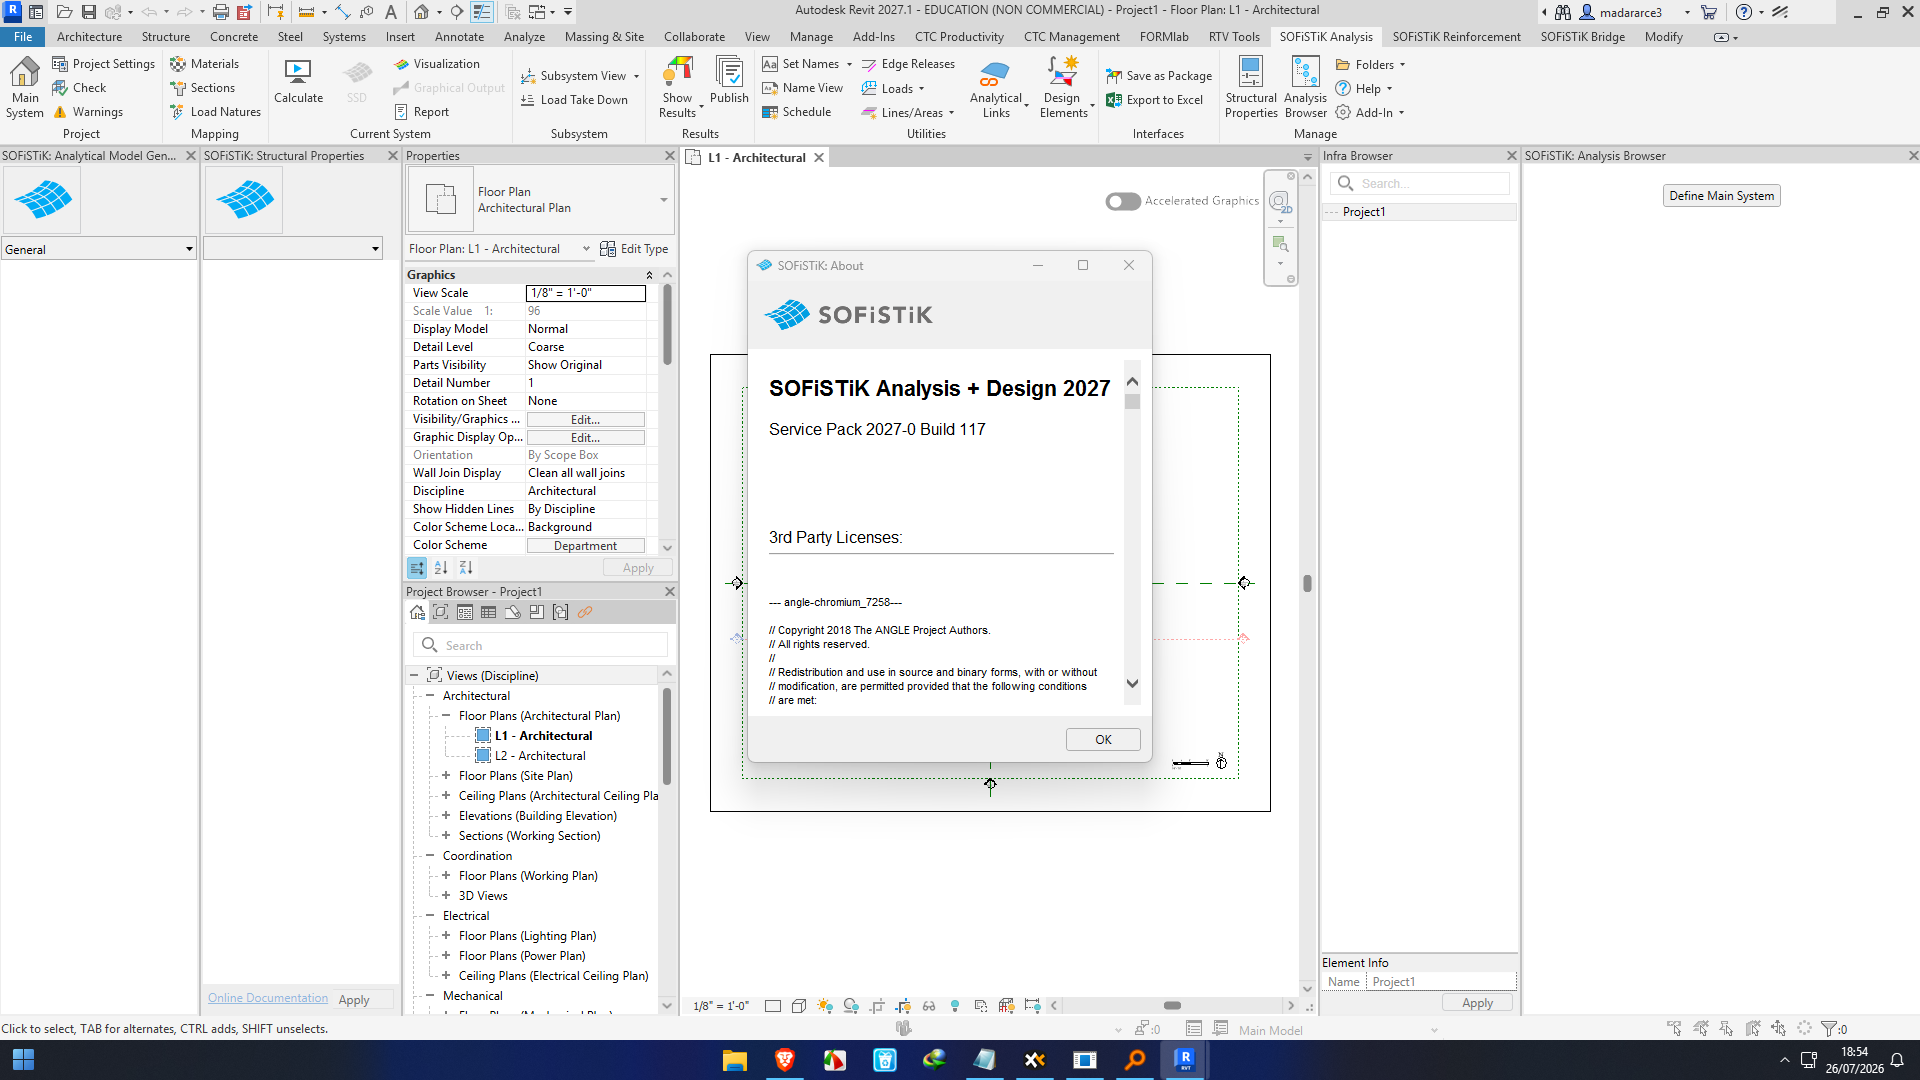Open Online Documentation link
This screenshot has width=1920, height=1080.
[267, 999]
